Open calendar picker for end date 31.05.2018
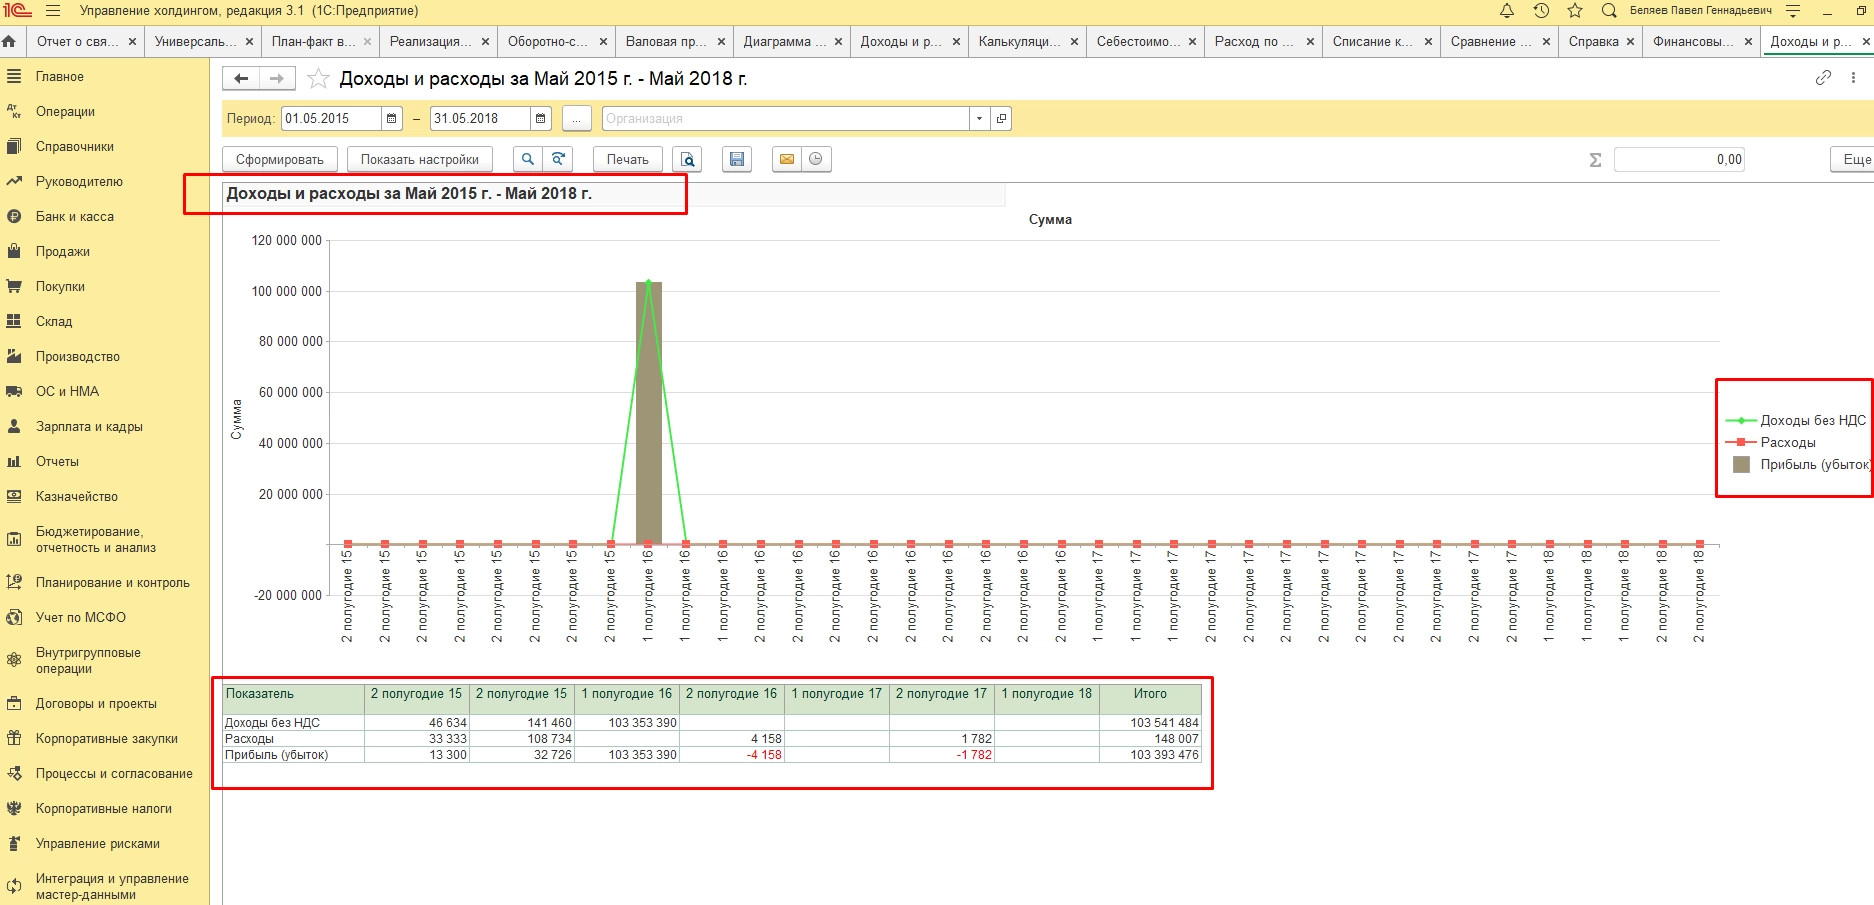The width and height of the screenshot is (1874, 905). coord(540,119)
